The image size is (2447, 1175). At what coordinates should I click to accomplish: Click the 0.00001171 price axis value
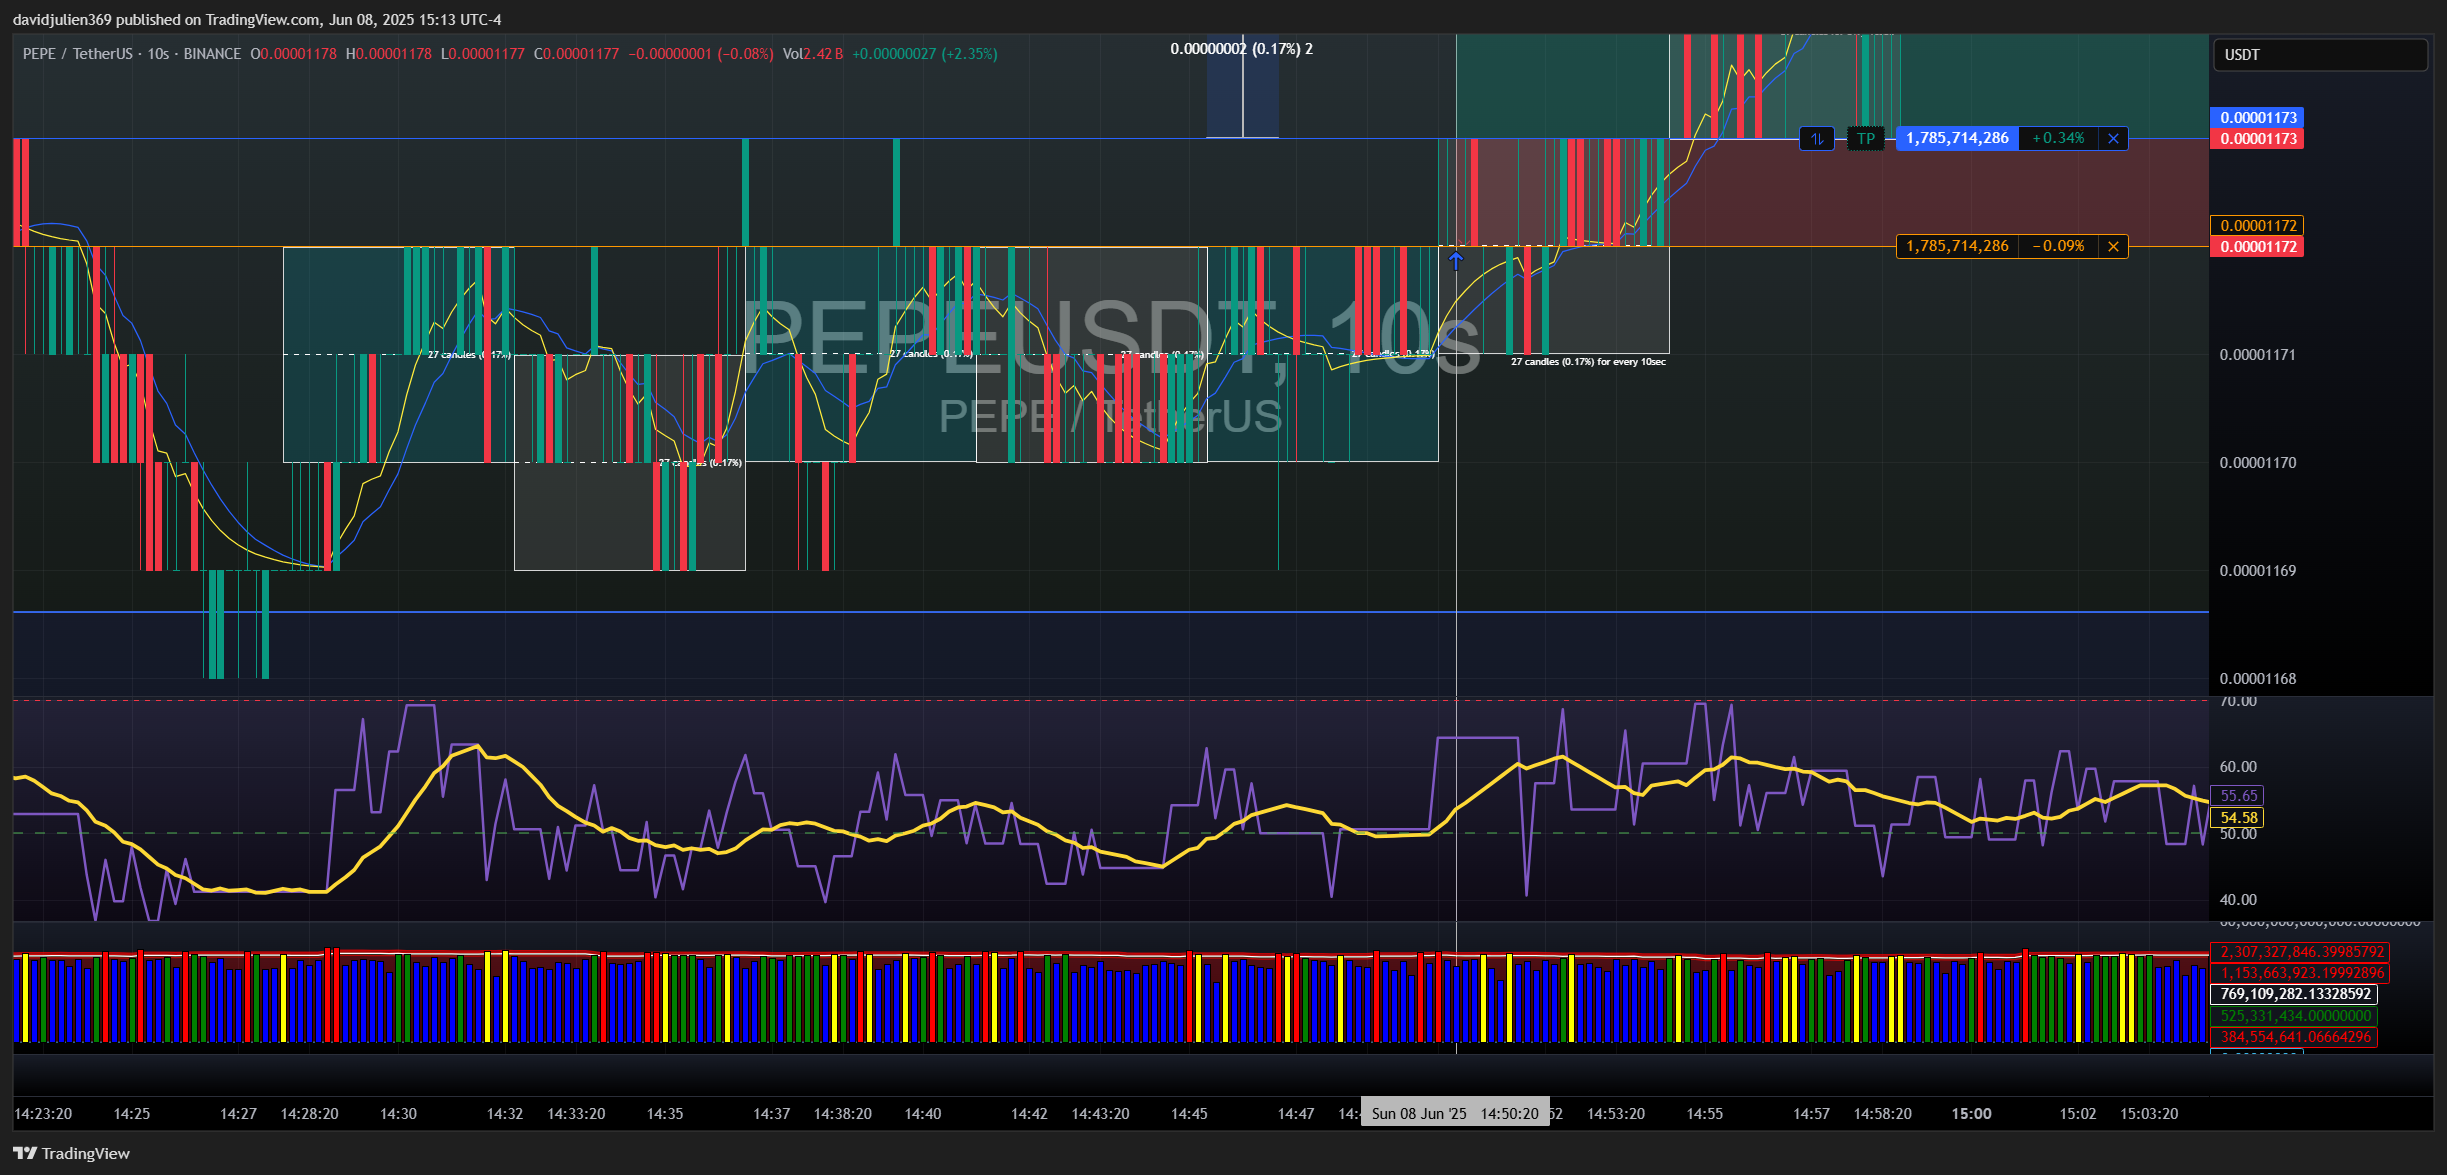click(2258, 355)
